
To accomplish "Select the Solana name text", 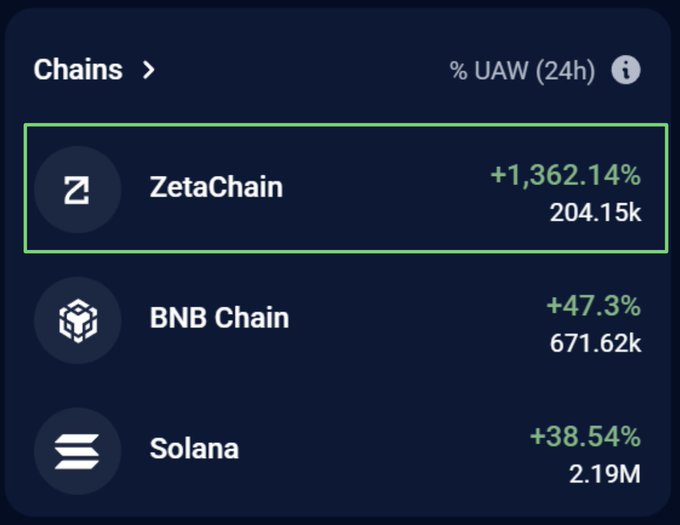I will click(194, 448).
